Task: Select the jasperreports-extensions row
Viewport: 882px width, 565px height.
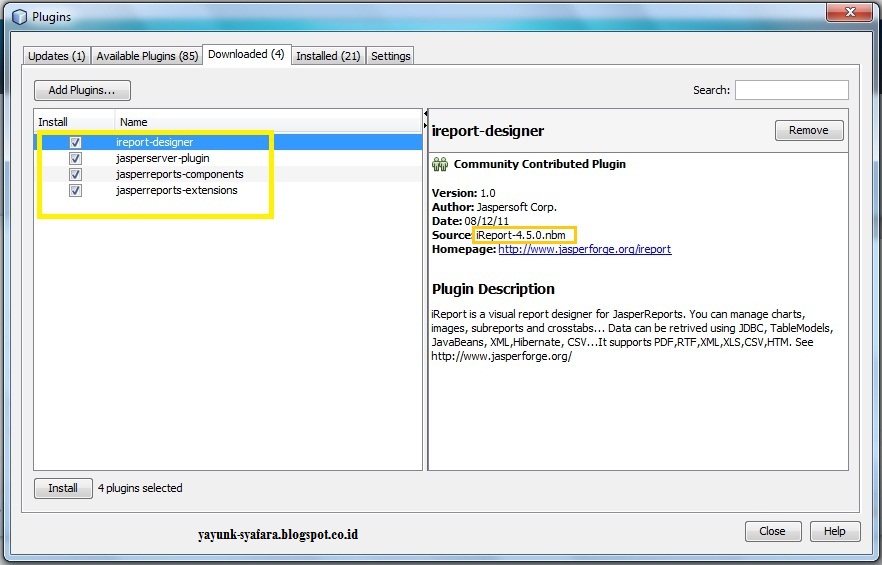Action: (x=228, y=190)
